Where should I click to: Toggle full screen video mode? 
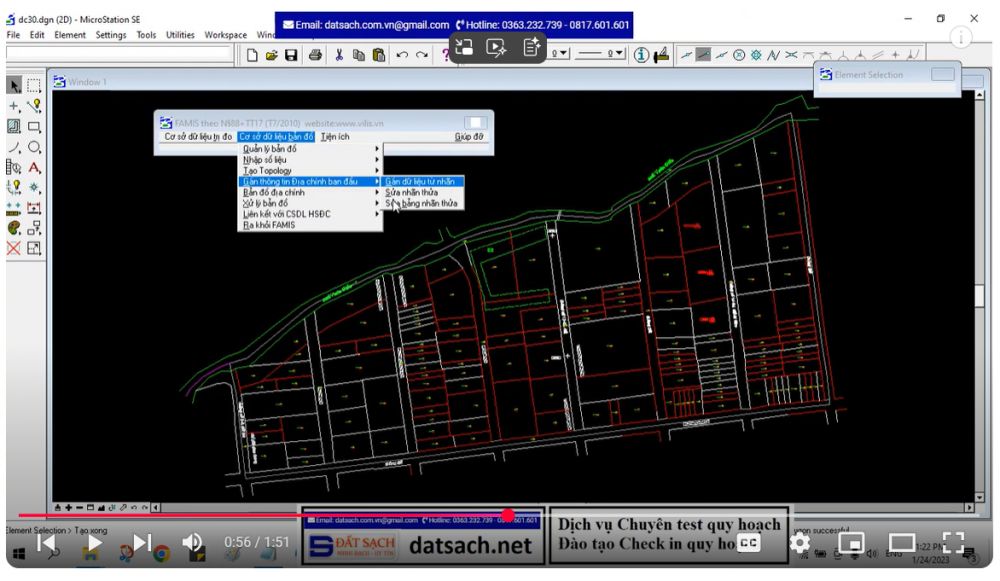pos(954,542)
